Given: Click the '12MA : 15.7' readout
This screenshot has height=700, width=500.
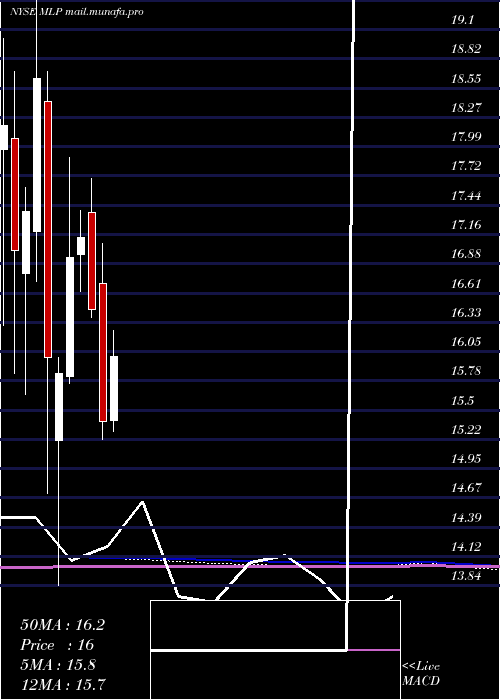Looking at the screenshot, I should (63, 684).
